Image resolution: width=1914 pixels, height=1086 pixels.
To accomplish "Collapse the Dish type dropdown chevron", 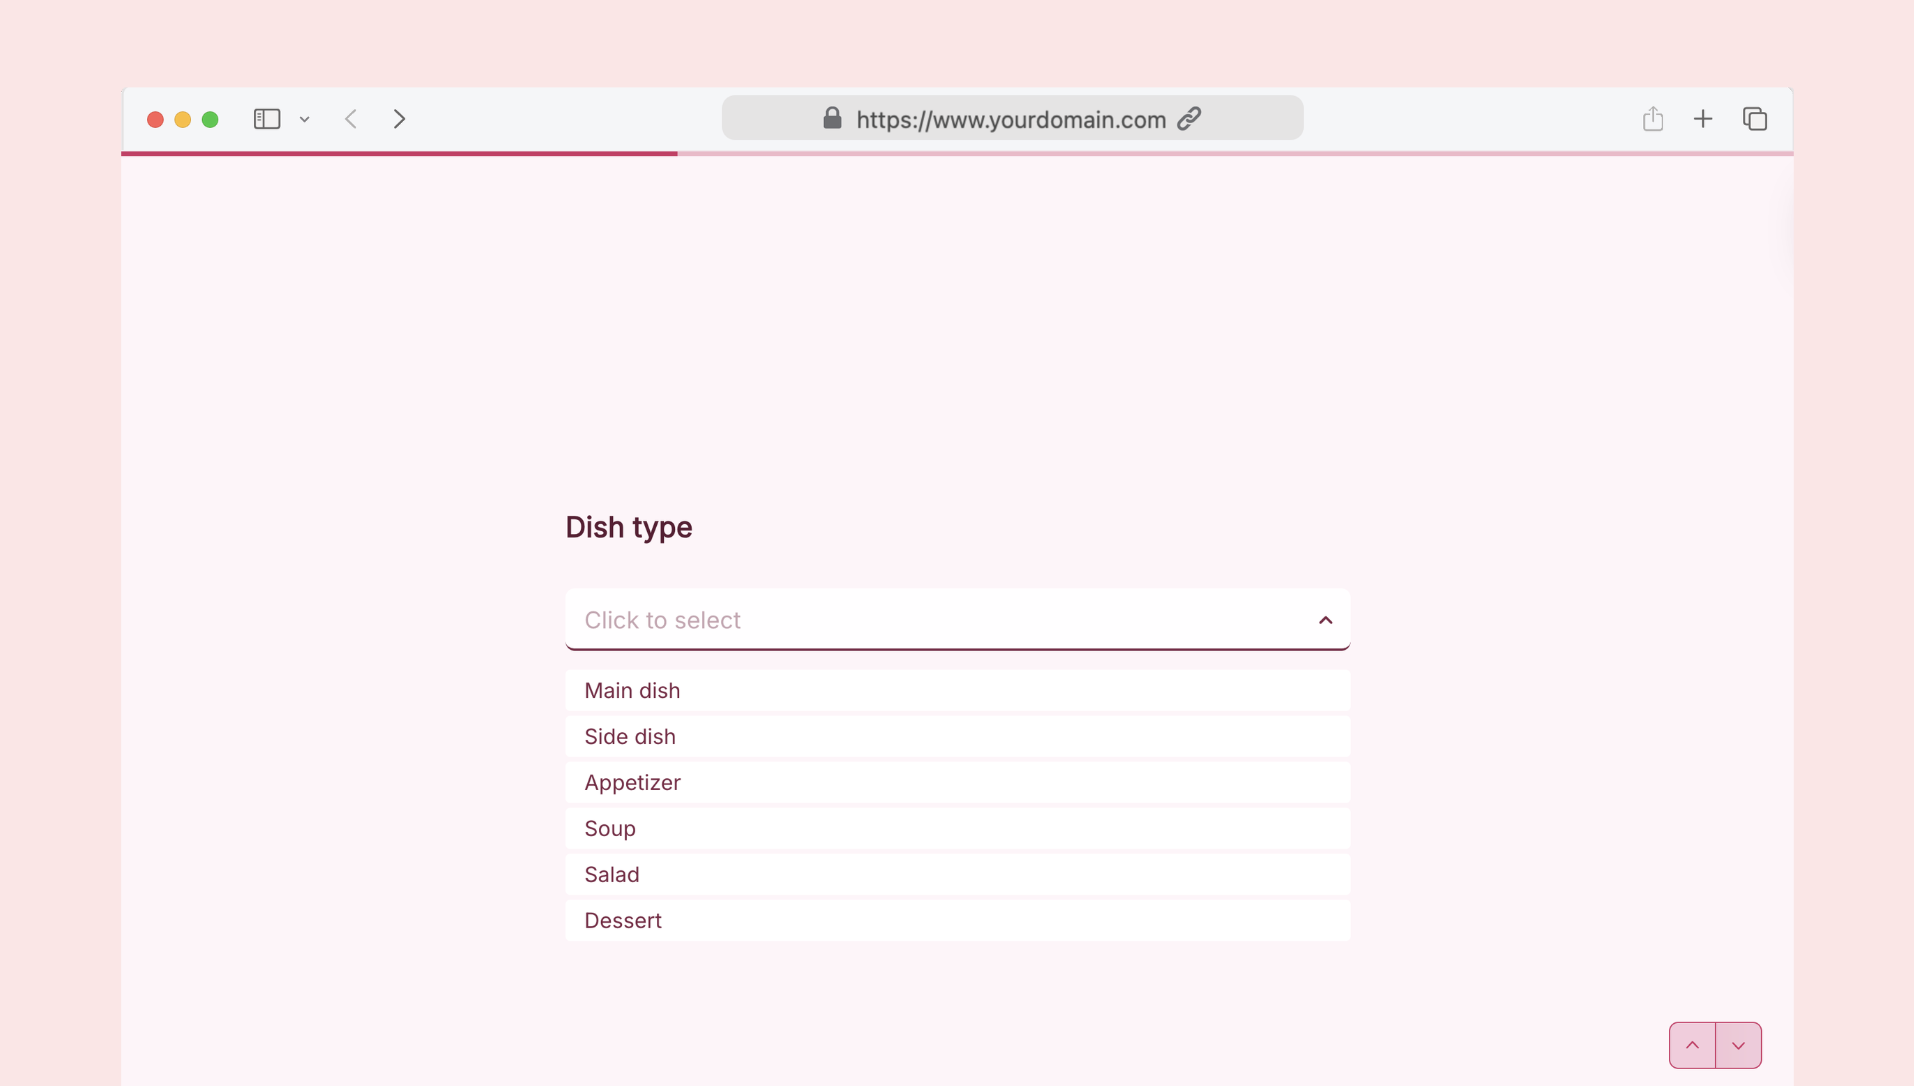I will [x=1325, y=620].
